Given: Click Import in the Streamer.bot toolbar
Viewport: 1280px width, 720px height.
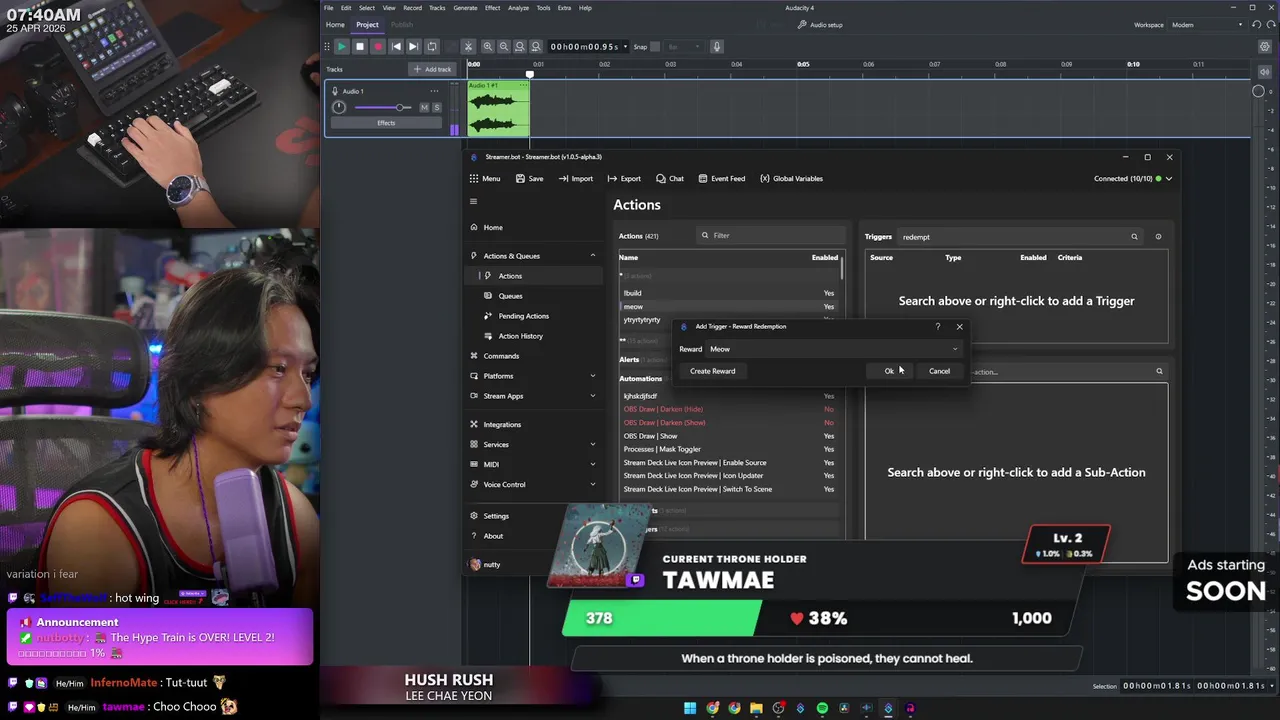Looking at the screenshot, I should point(576,179).
